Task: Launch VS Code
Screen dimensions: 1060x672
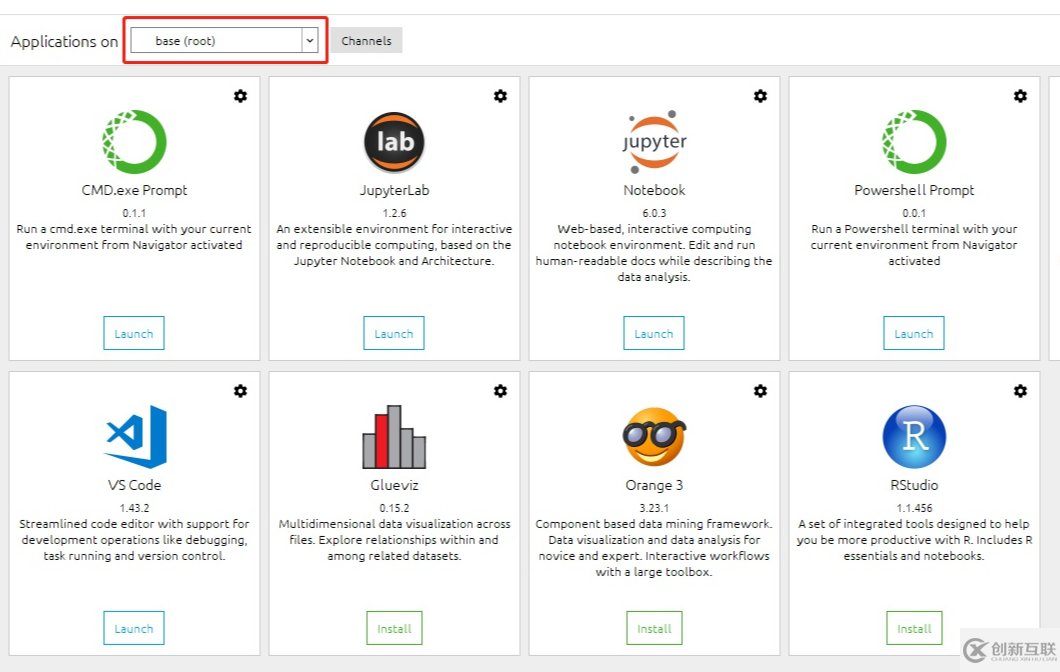Action: tap(134, 628)
